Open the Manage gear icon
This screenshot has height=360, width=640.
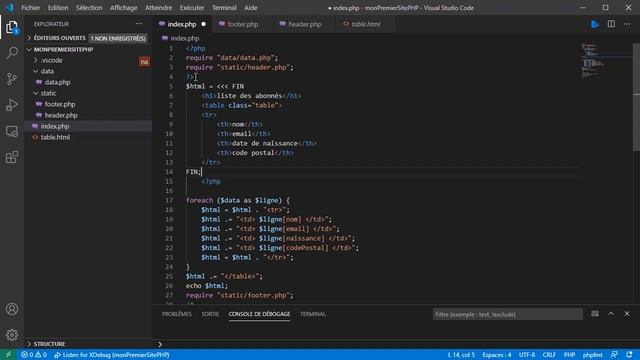[12, 335]
